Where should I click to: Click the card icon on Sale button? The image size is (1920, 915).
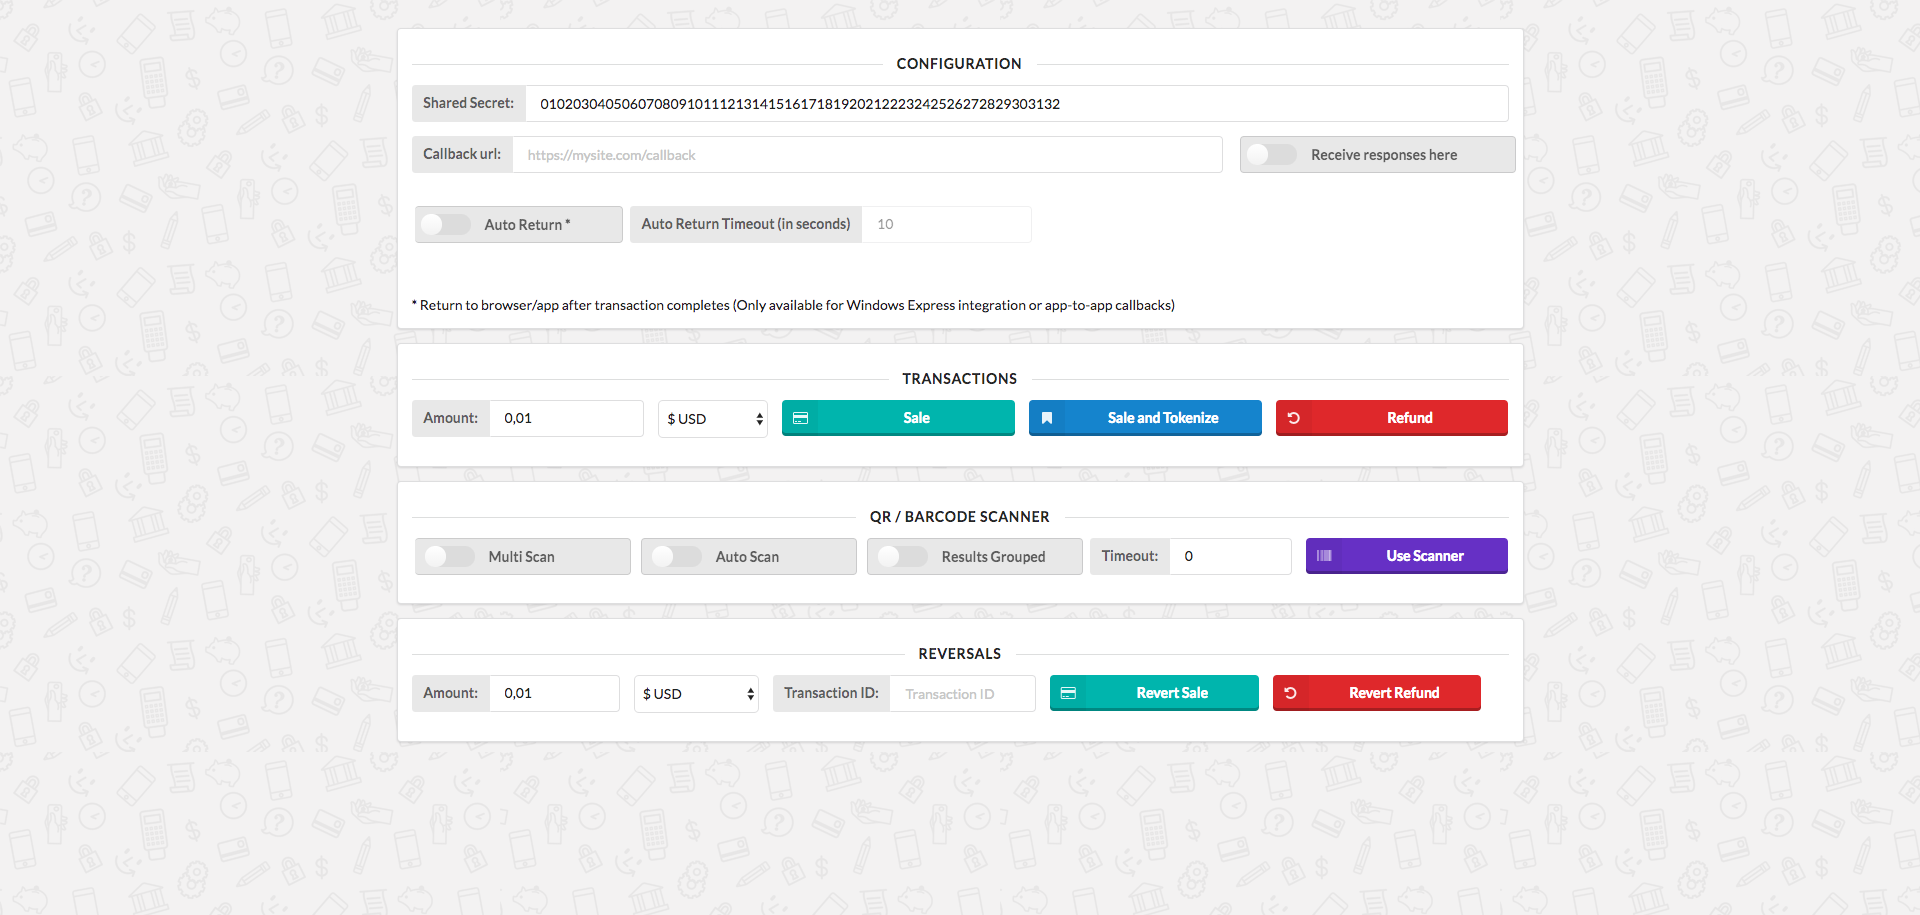(800, 418)
